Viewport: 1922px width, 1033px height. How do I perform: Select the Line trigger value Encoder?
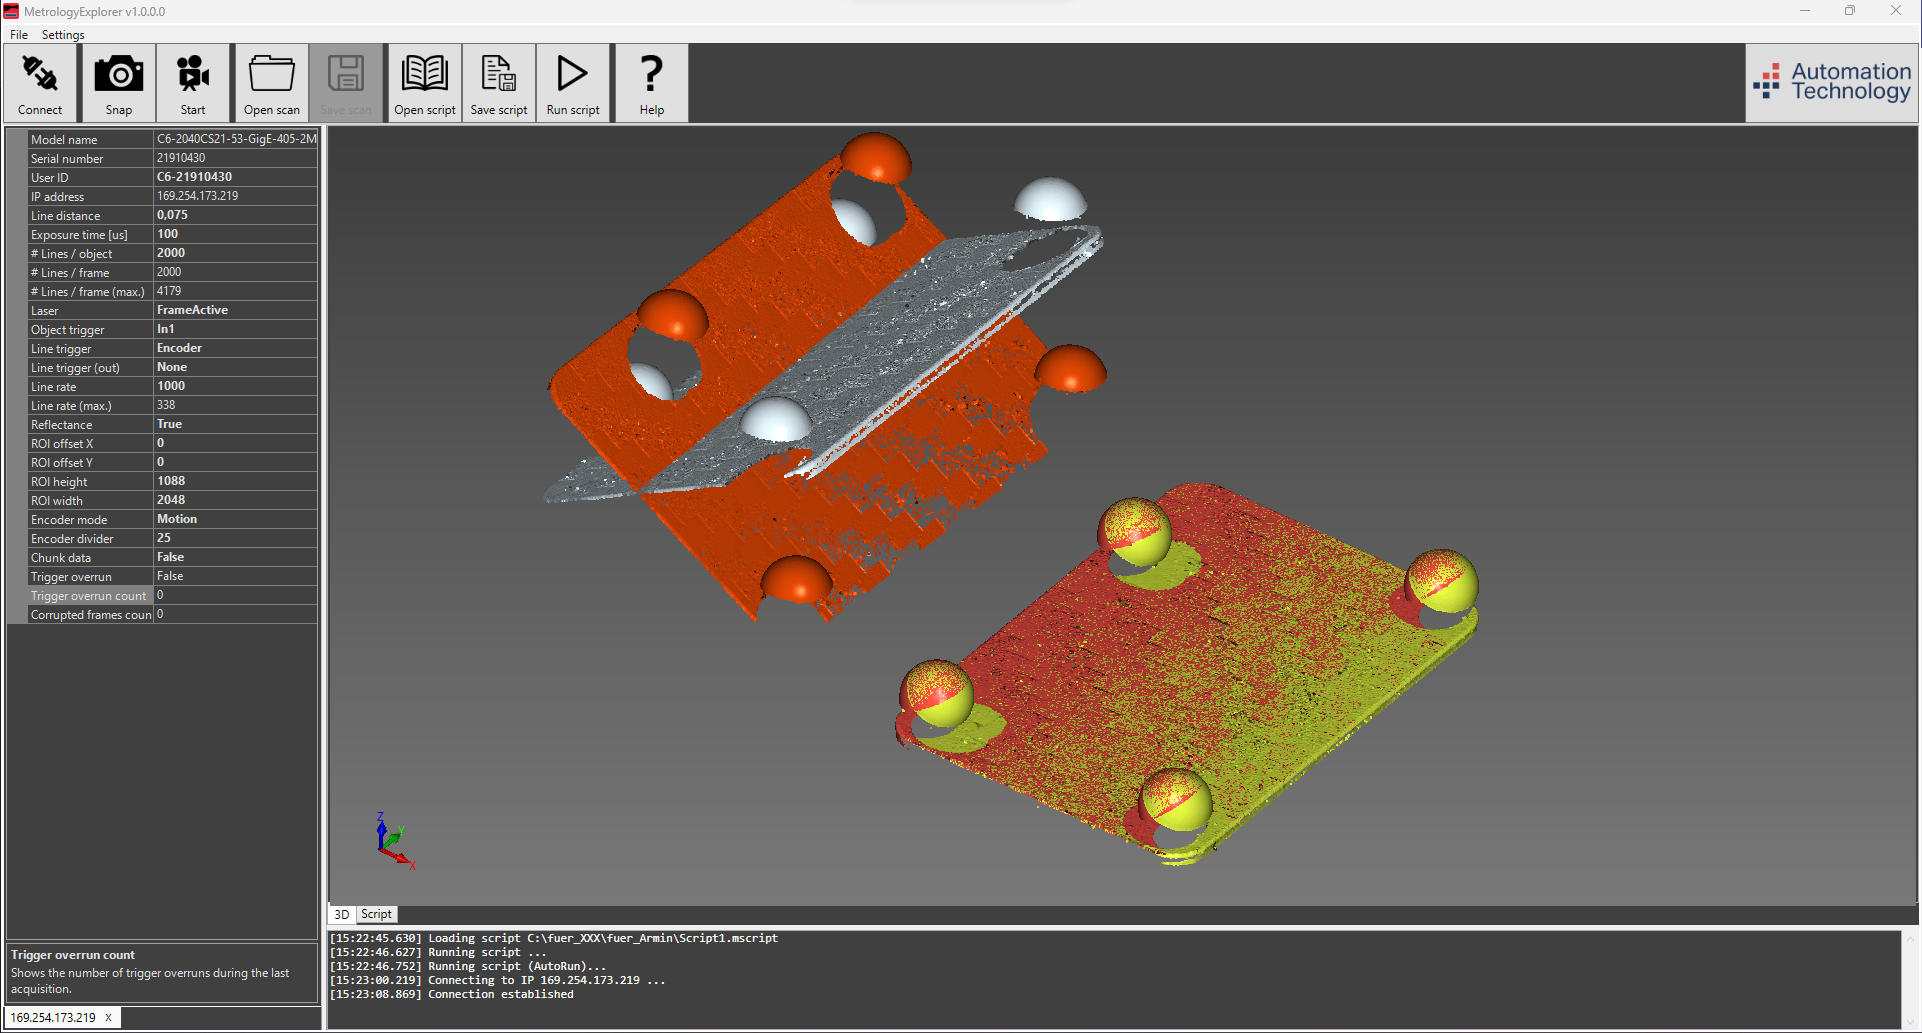(236, 348)
